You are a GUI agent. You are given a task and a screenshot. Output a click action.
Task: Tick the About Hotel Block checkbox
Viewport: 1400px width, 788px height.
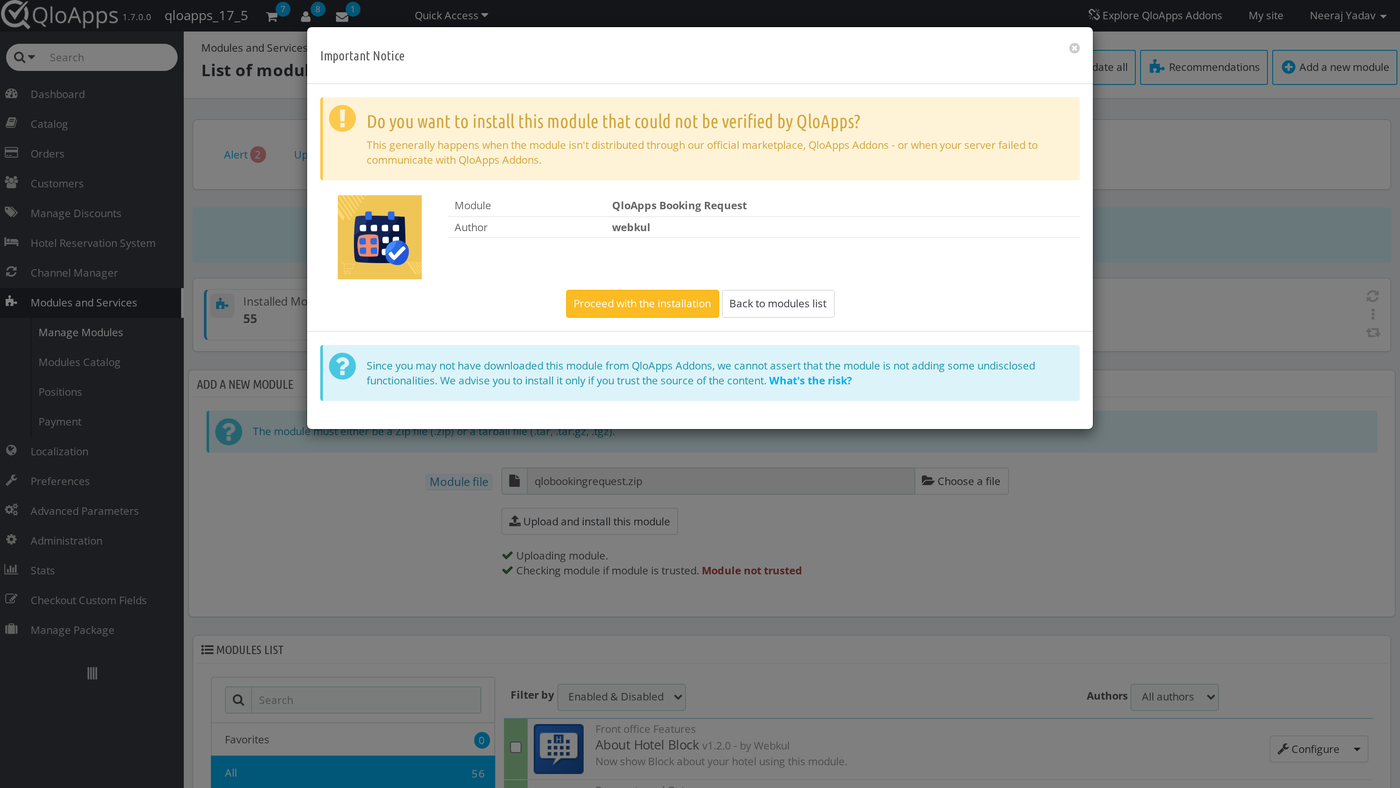[x=516, y=747]
